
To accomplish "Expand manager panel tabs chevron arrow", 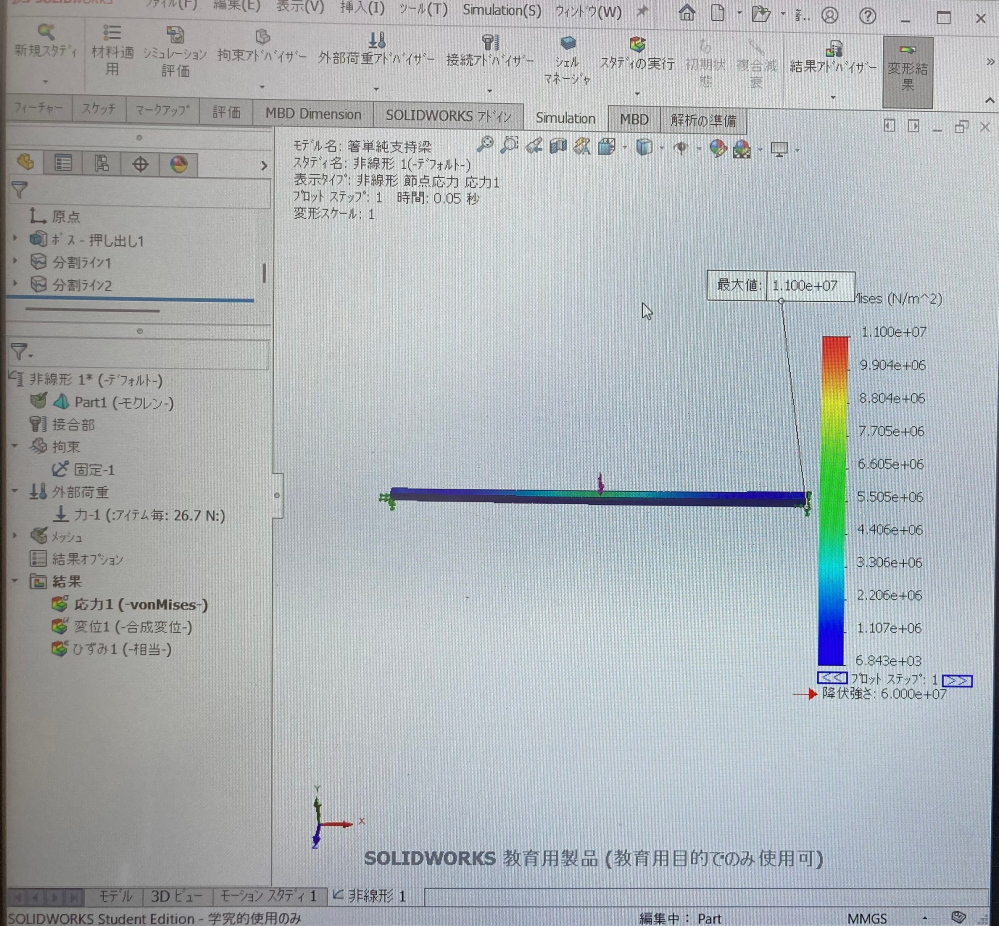I will click(x=264, y=166).
